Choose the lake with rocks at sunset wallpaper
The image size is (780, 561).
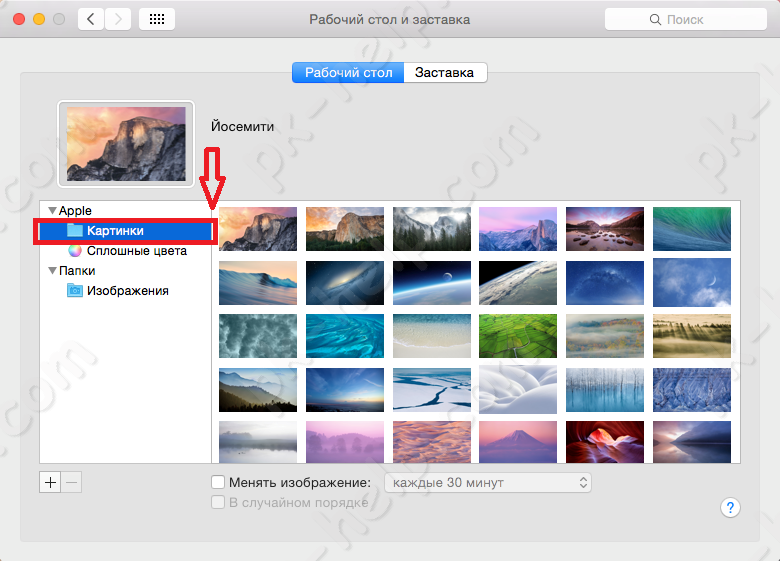coord(605,229)
